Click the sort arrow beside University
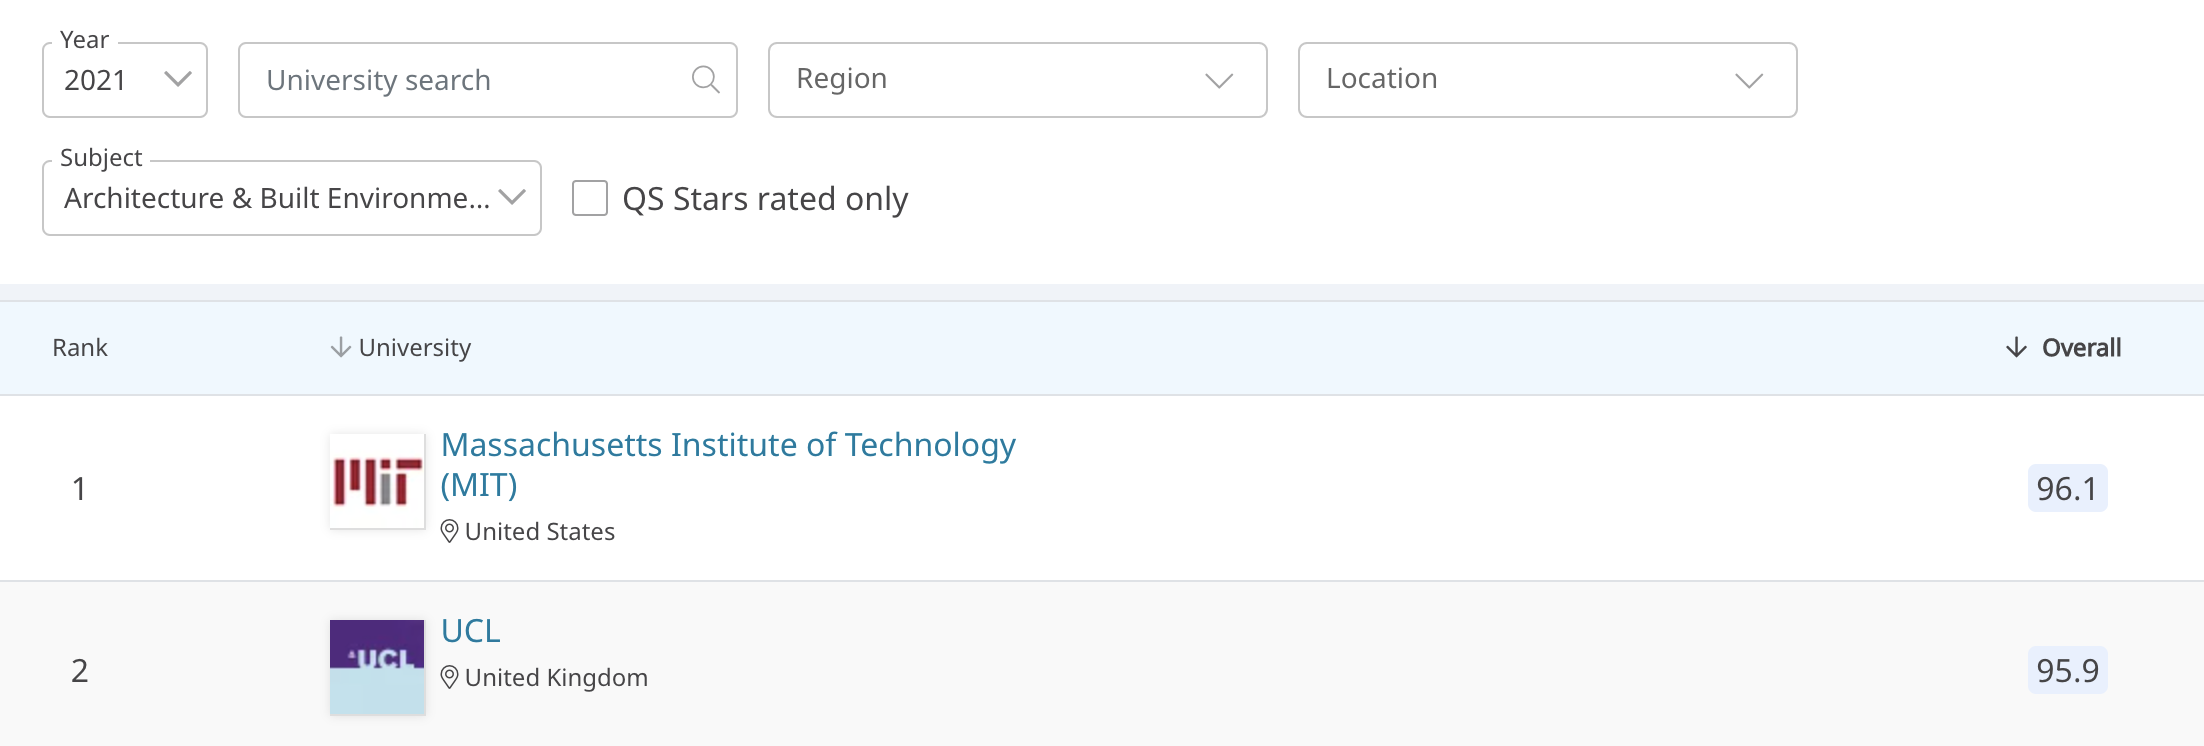2204x746 pixels. tap(340, 347)
